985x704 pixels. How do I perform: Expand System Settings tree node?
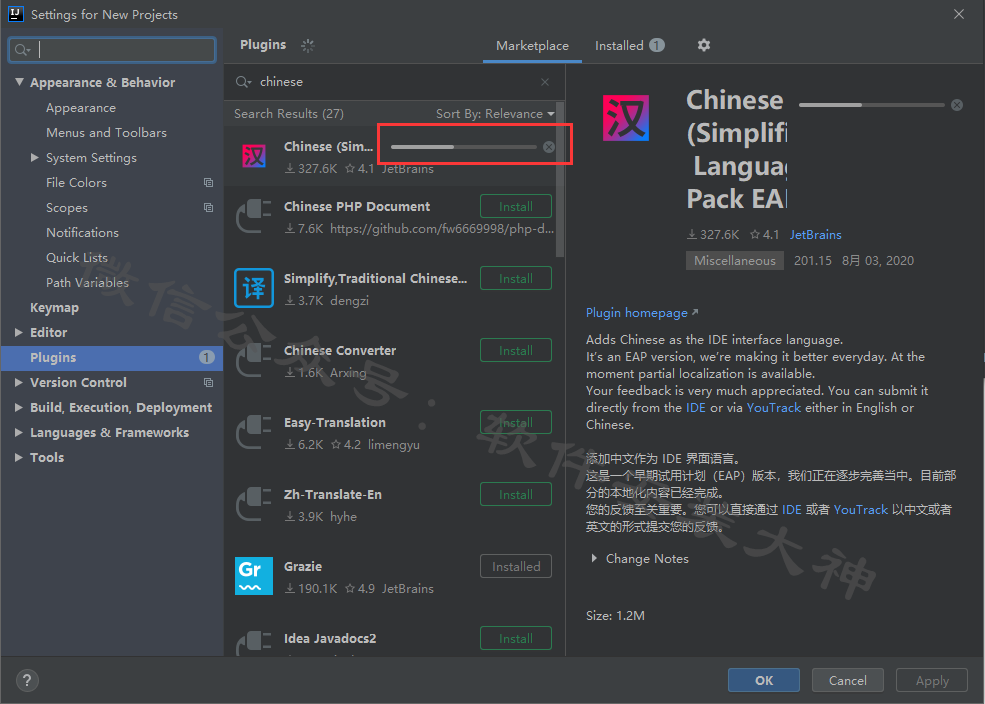coord(35,158)
